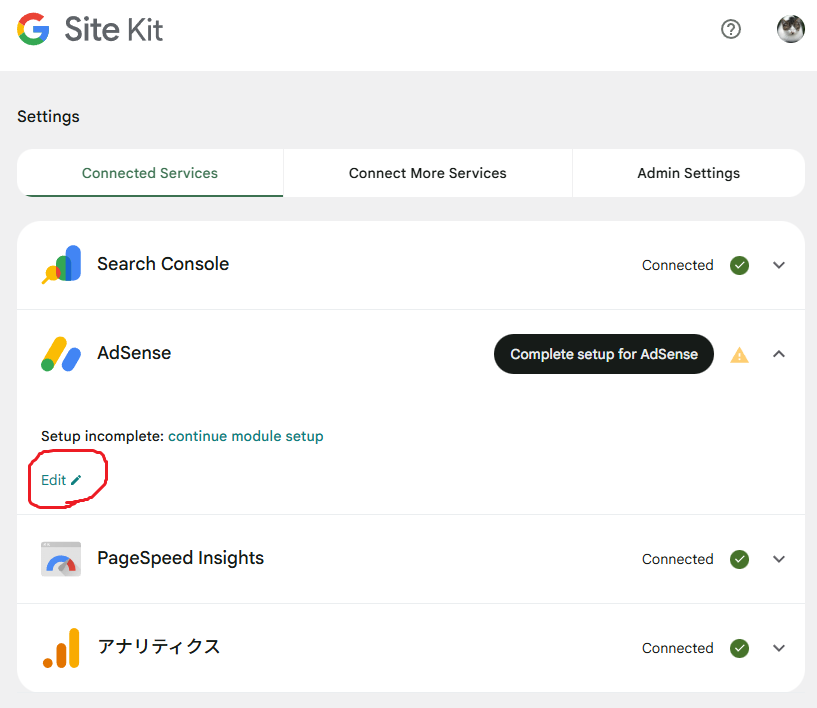Expand the アナリティクス section chevron
Screen dimensions: 817x708
pos(780,648)
